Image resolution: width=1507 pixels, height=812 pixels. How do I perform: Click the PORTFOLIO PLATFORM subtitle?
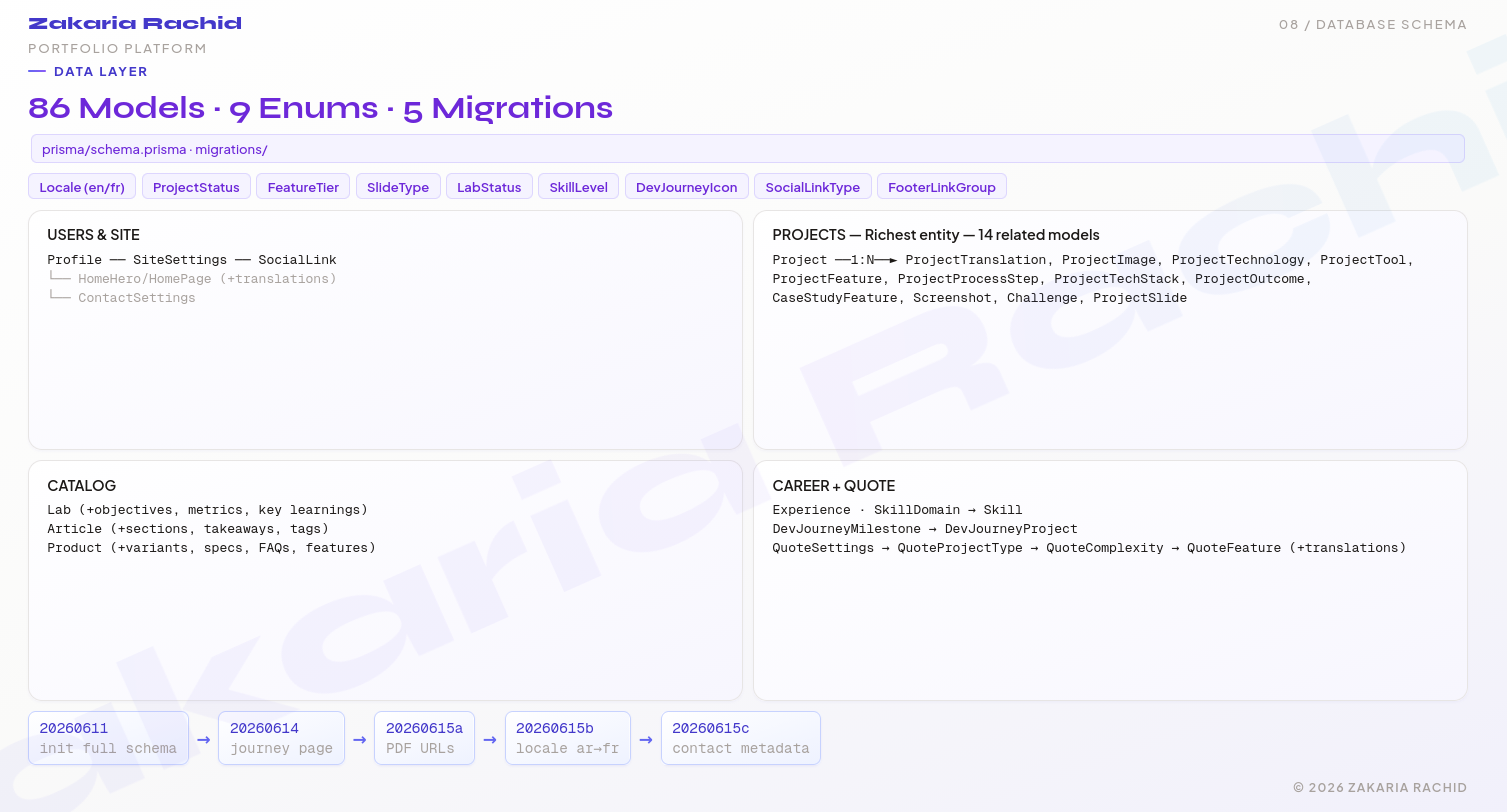[x=117, y=48]
